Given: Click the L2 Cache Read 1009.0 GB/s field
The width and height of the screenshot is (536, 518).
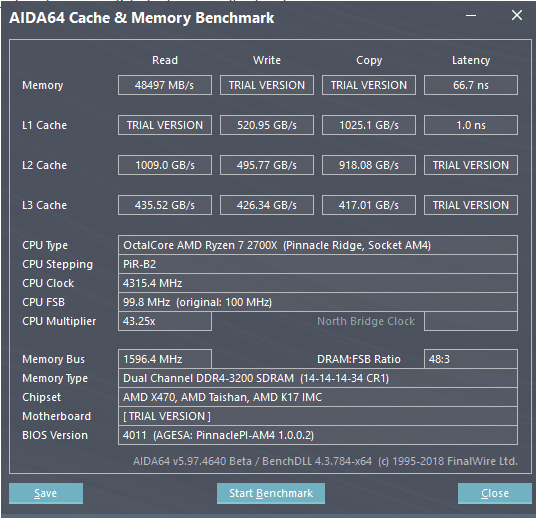Looking at the screenshot, I should 165,165.
